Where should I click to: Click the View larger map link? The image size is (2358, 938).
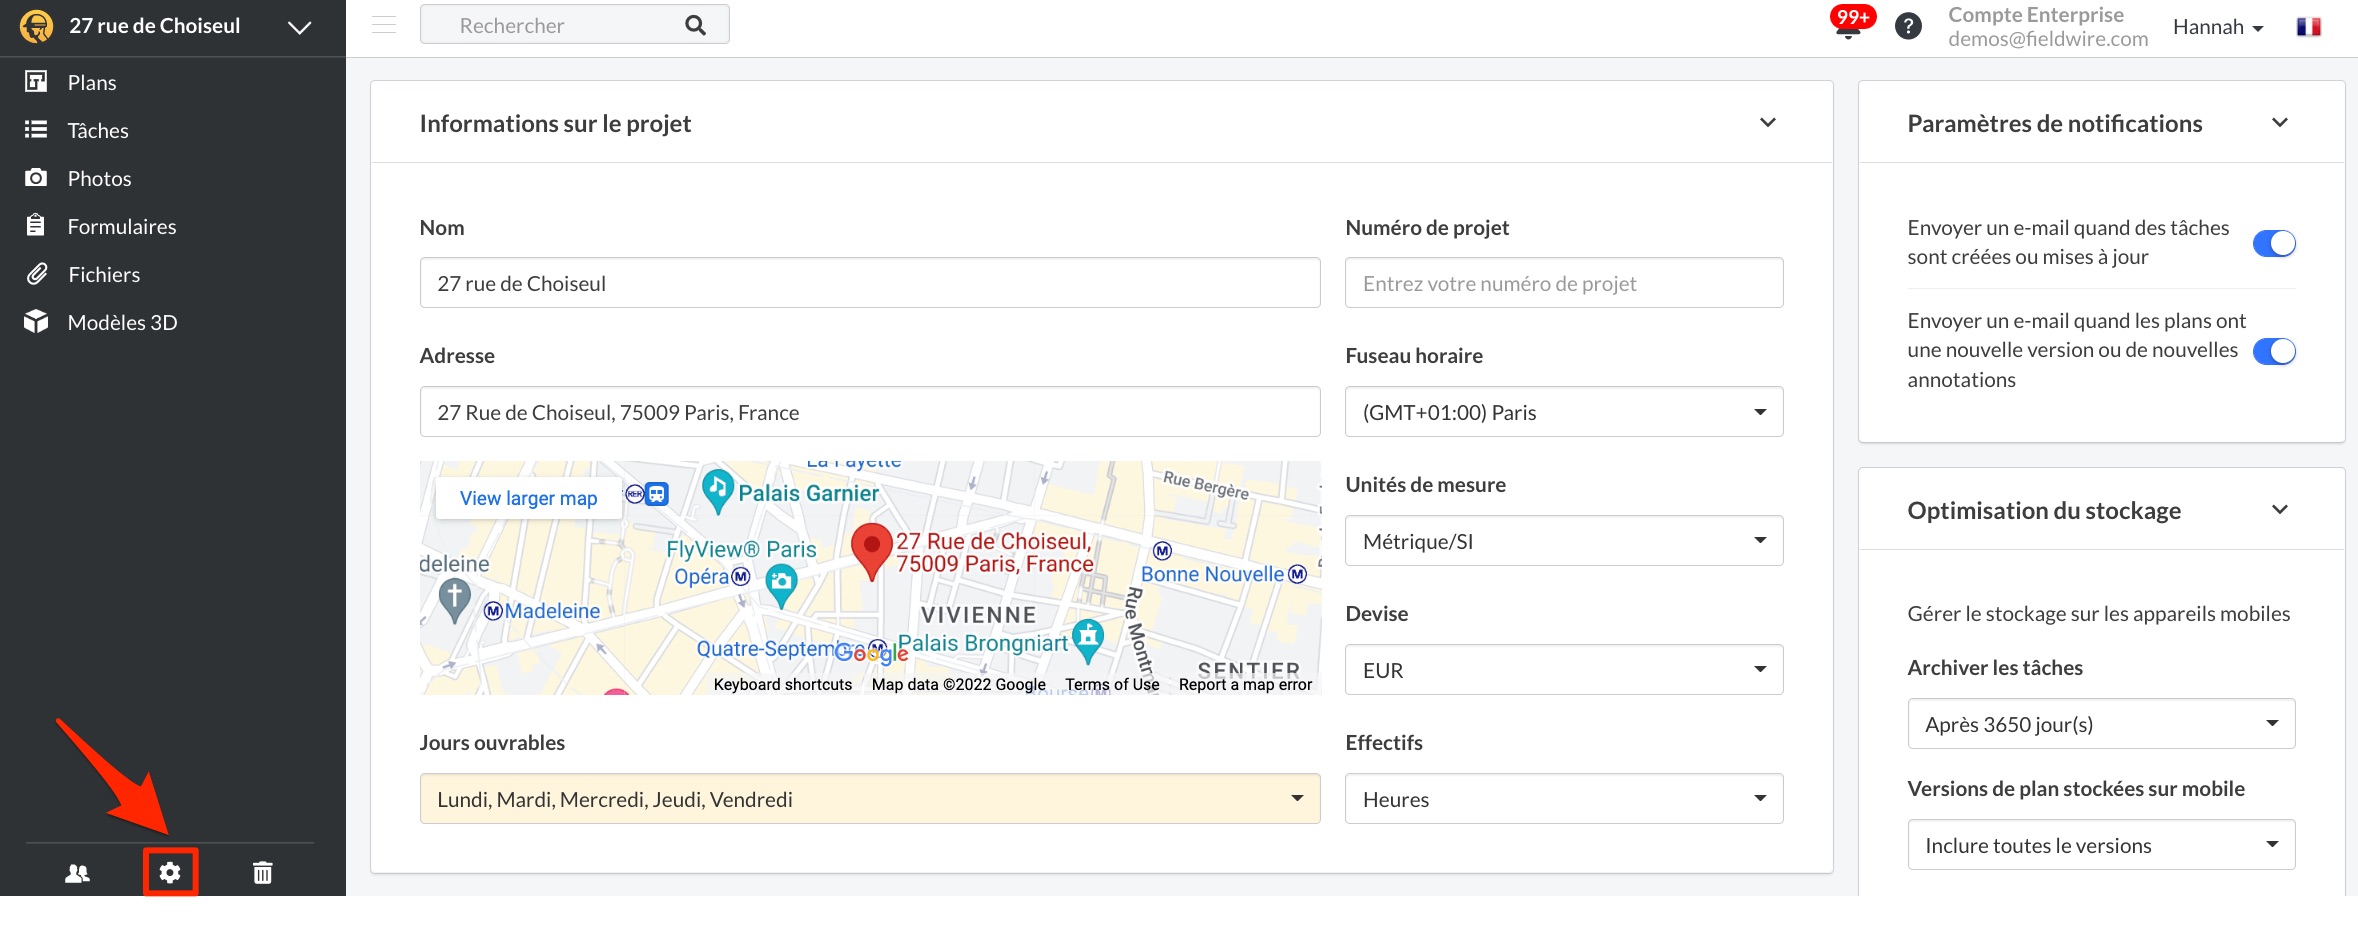(528, 498)
